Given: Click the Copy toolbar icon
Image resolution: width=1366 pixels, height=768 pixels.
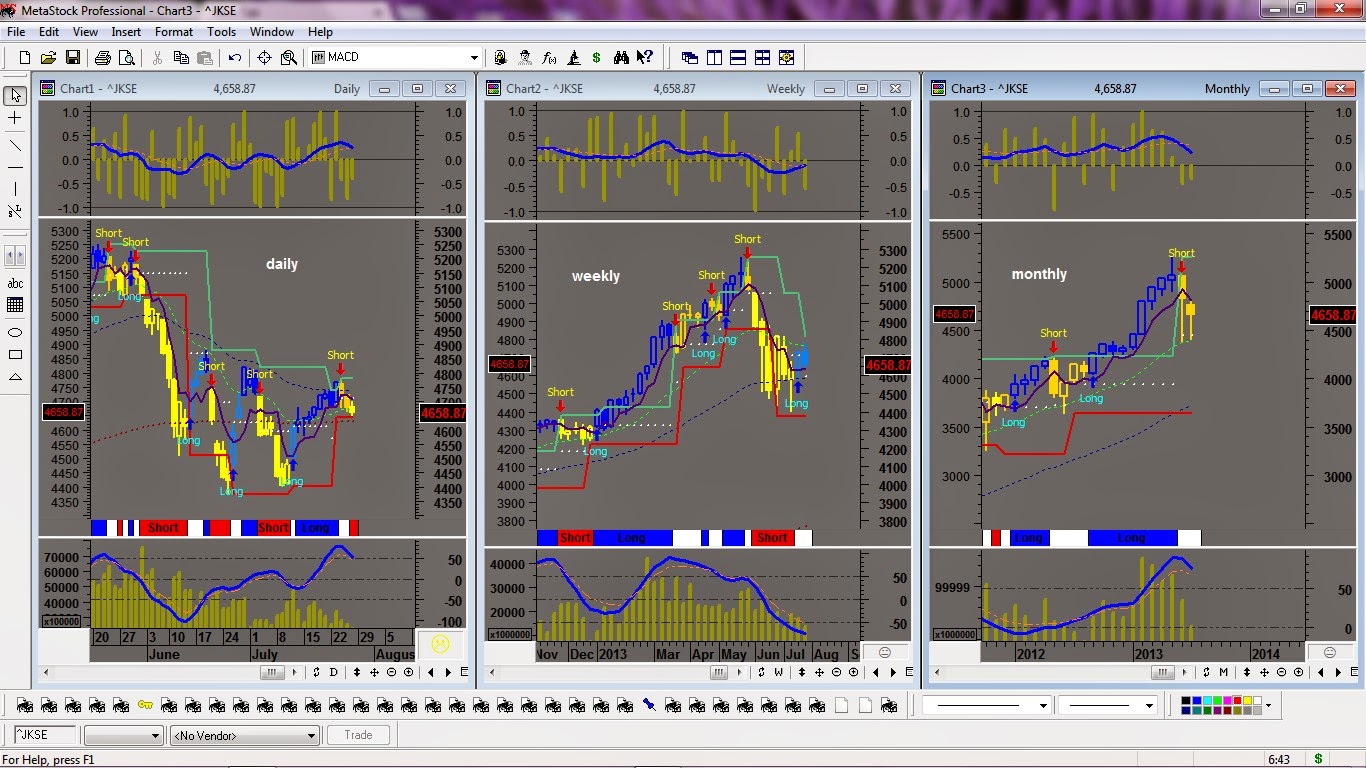Looking at the screenshot, I should tap(181, 57).
